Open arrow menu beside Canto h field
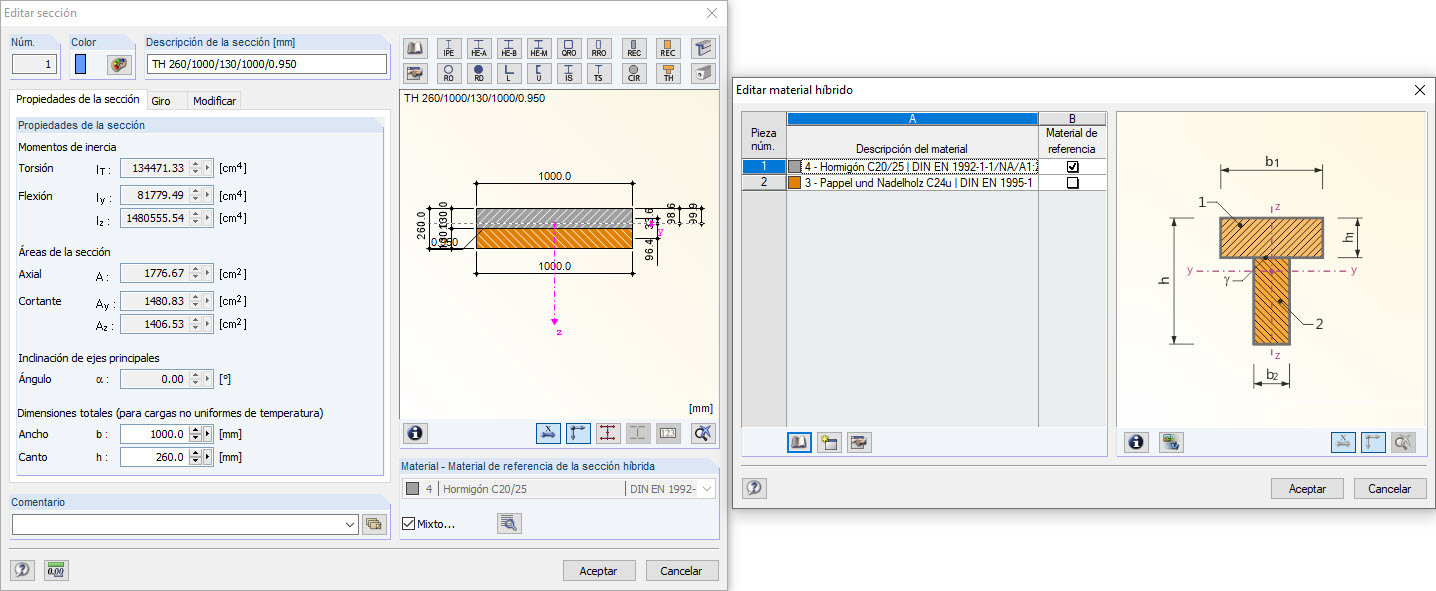This screenshot has width=1436, height=591. coord(208,457)
